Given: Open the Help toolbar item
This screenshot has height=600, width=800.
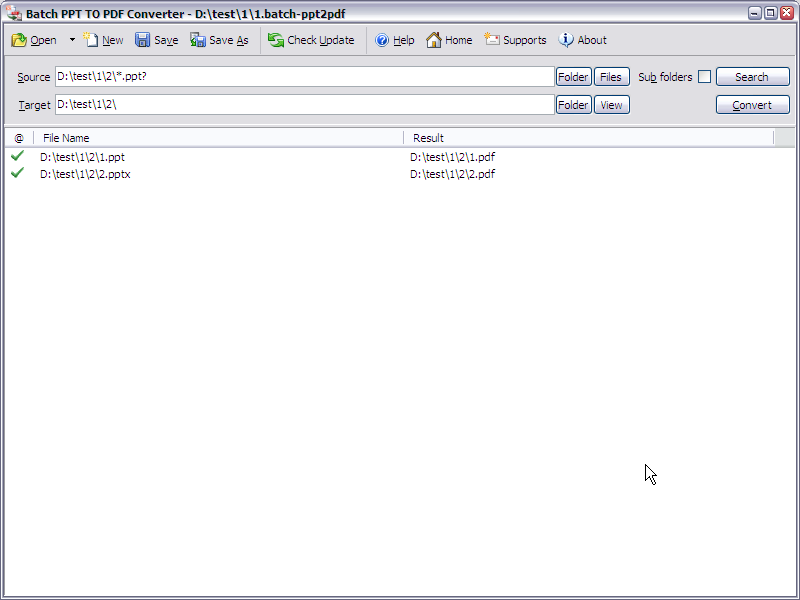Looking at the screenshot, I should (x=394, y=40).
